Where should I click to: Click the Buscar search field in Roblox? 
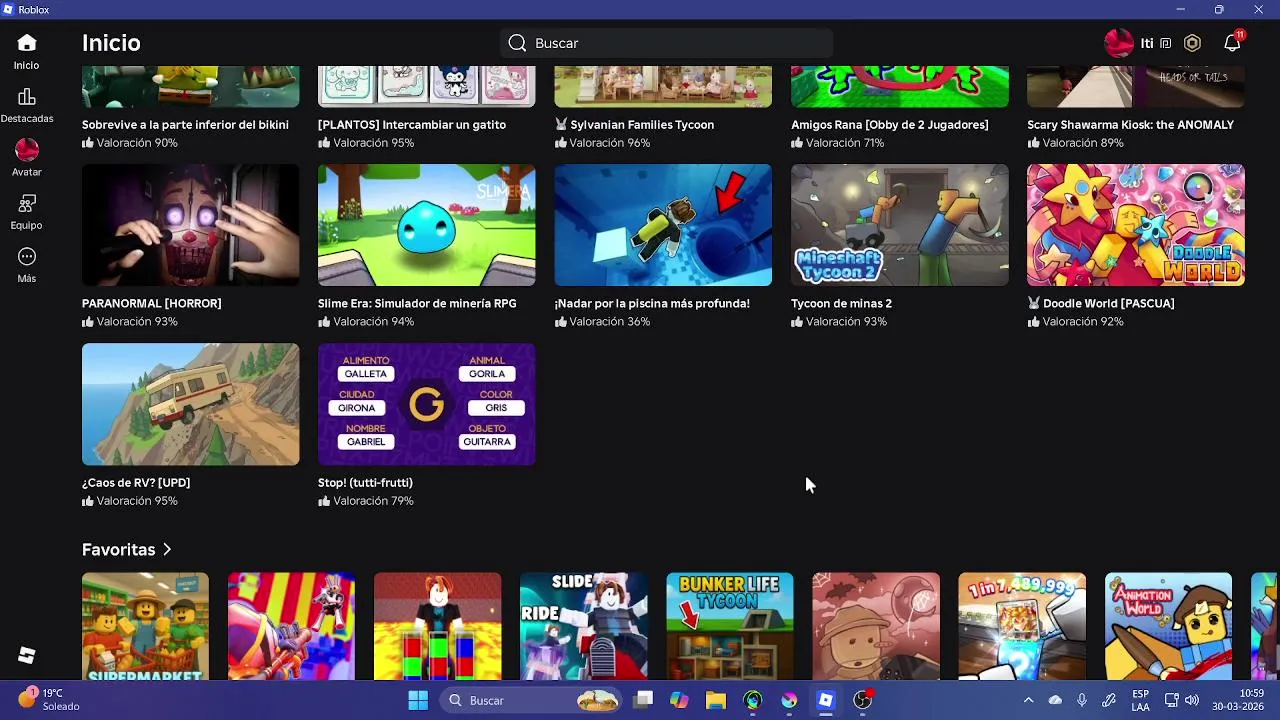coord(666,43)
